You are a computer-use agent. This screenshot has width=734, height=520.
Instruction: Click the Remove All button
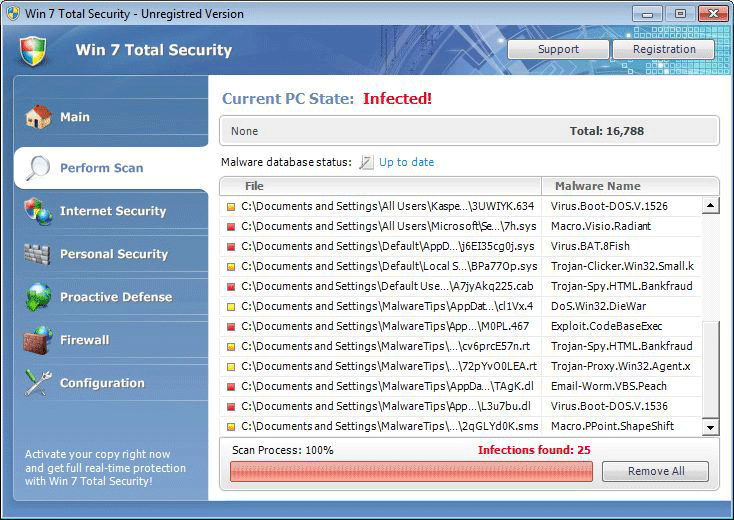[x=655, y=472]
